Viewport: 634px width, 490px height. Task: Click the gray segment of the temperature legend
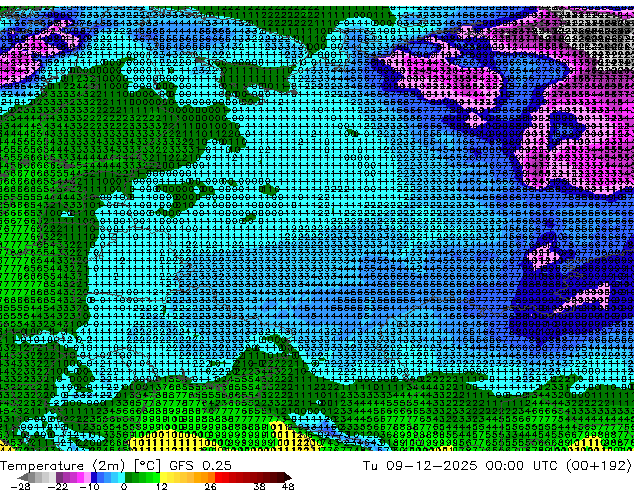pos(42,477)
